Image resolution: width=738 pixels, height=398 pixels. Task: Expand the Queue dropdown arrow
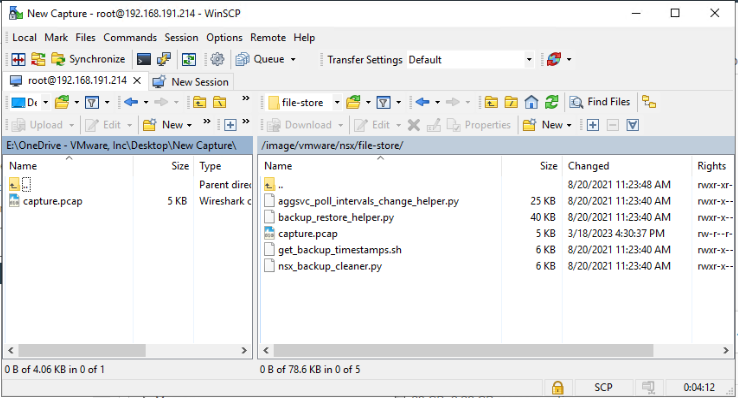tap(293, 59)
